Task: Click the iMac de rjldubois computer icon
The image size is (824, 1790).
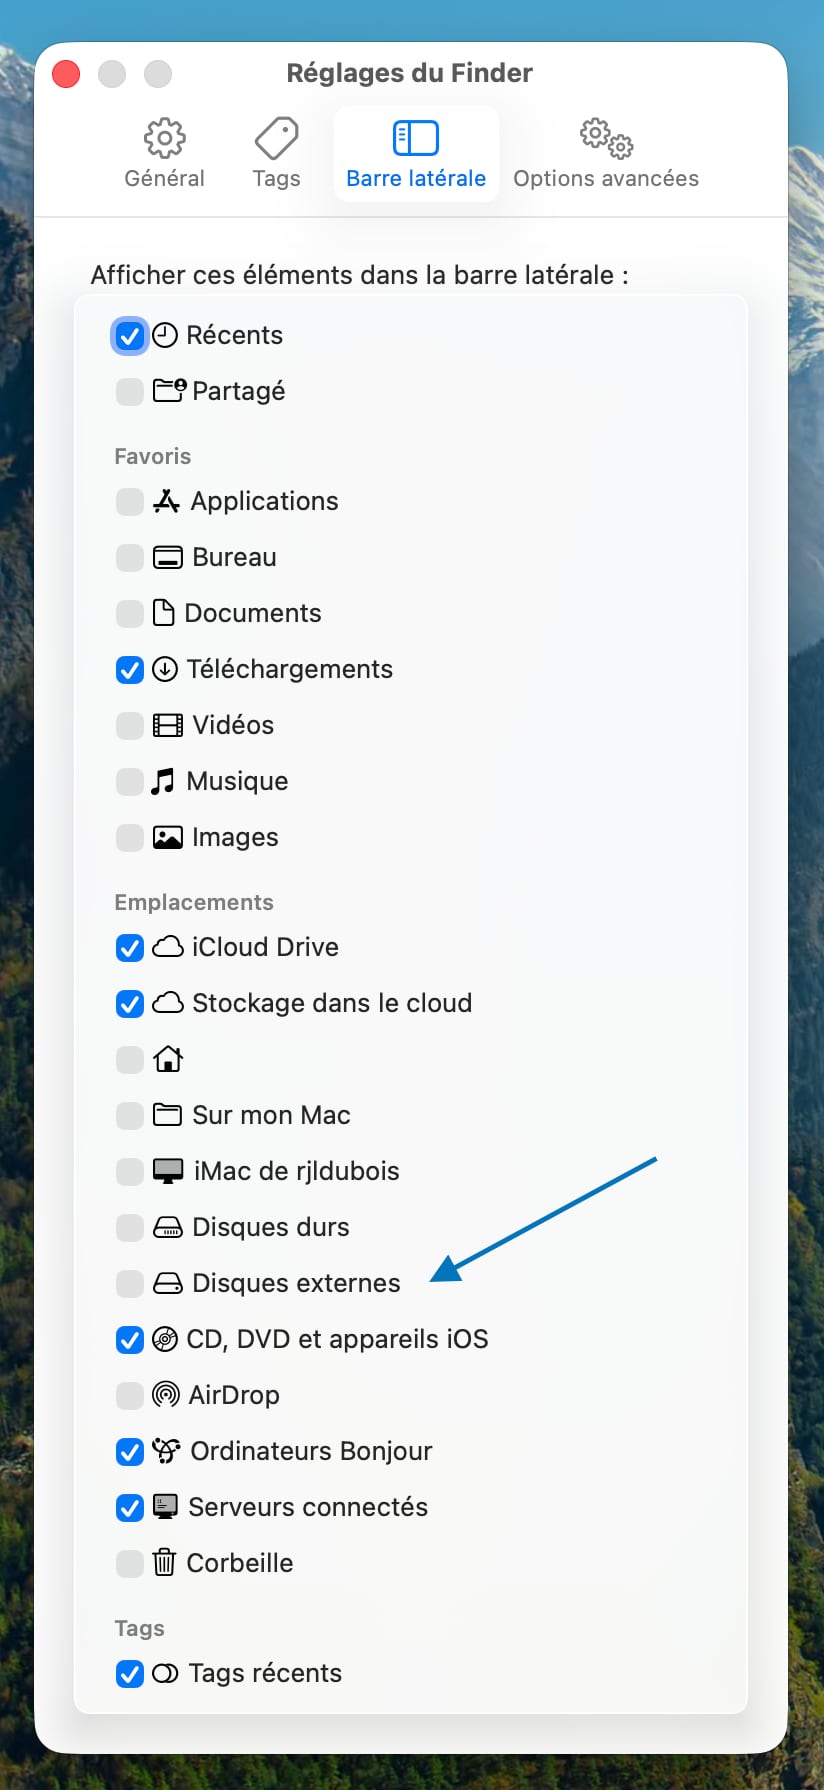Action: pyautogui.click(x=168, y=1171)
